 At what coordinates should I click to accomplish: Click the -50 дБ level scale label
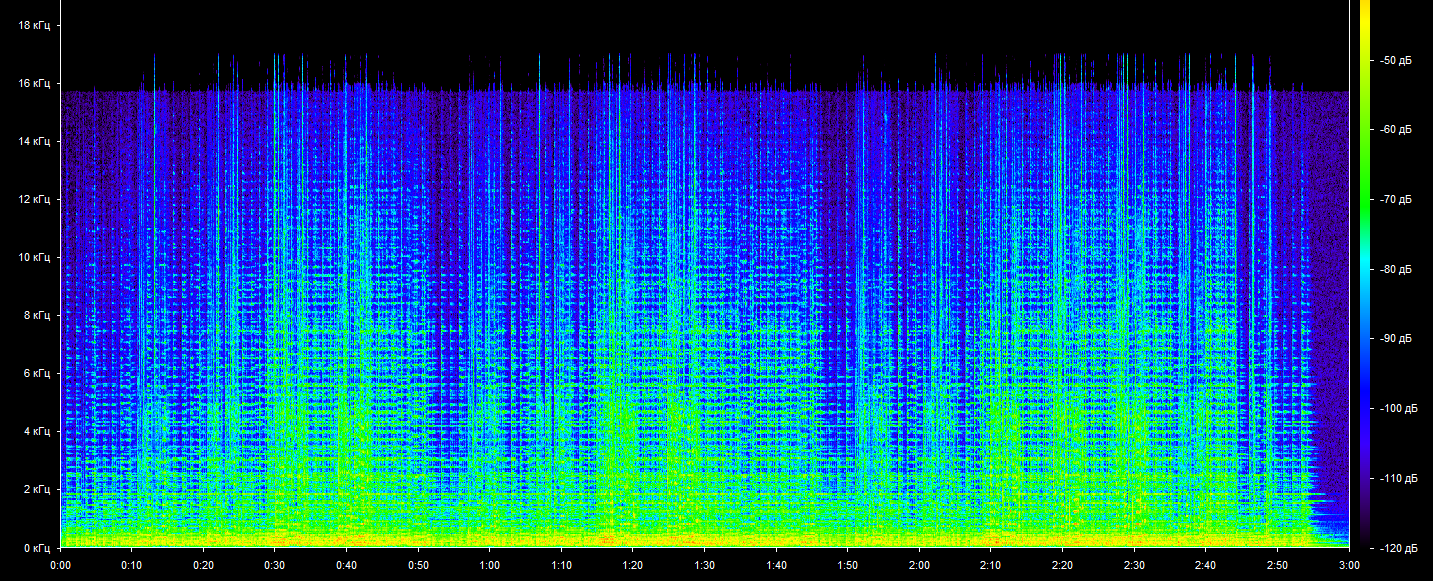coord(1396,60)
